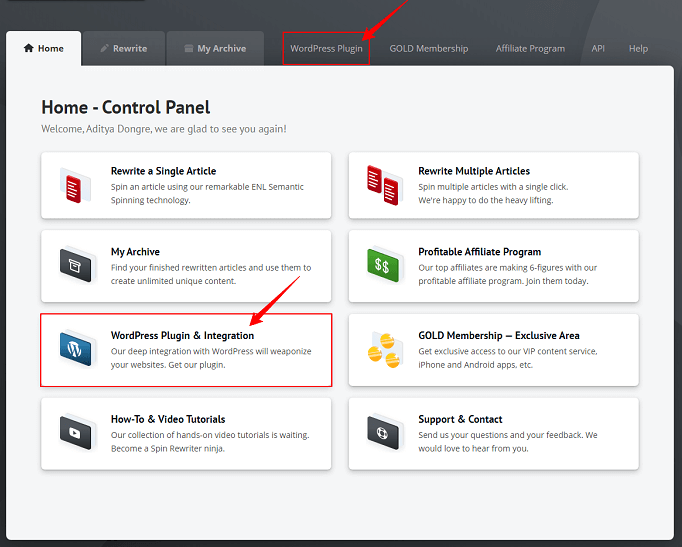The width and height of the screenshot is (682, 547).
Task: Open the Rewrite tab
Action: (124, 48)
